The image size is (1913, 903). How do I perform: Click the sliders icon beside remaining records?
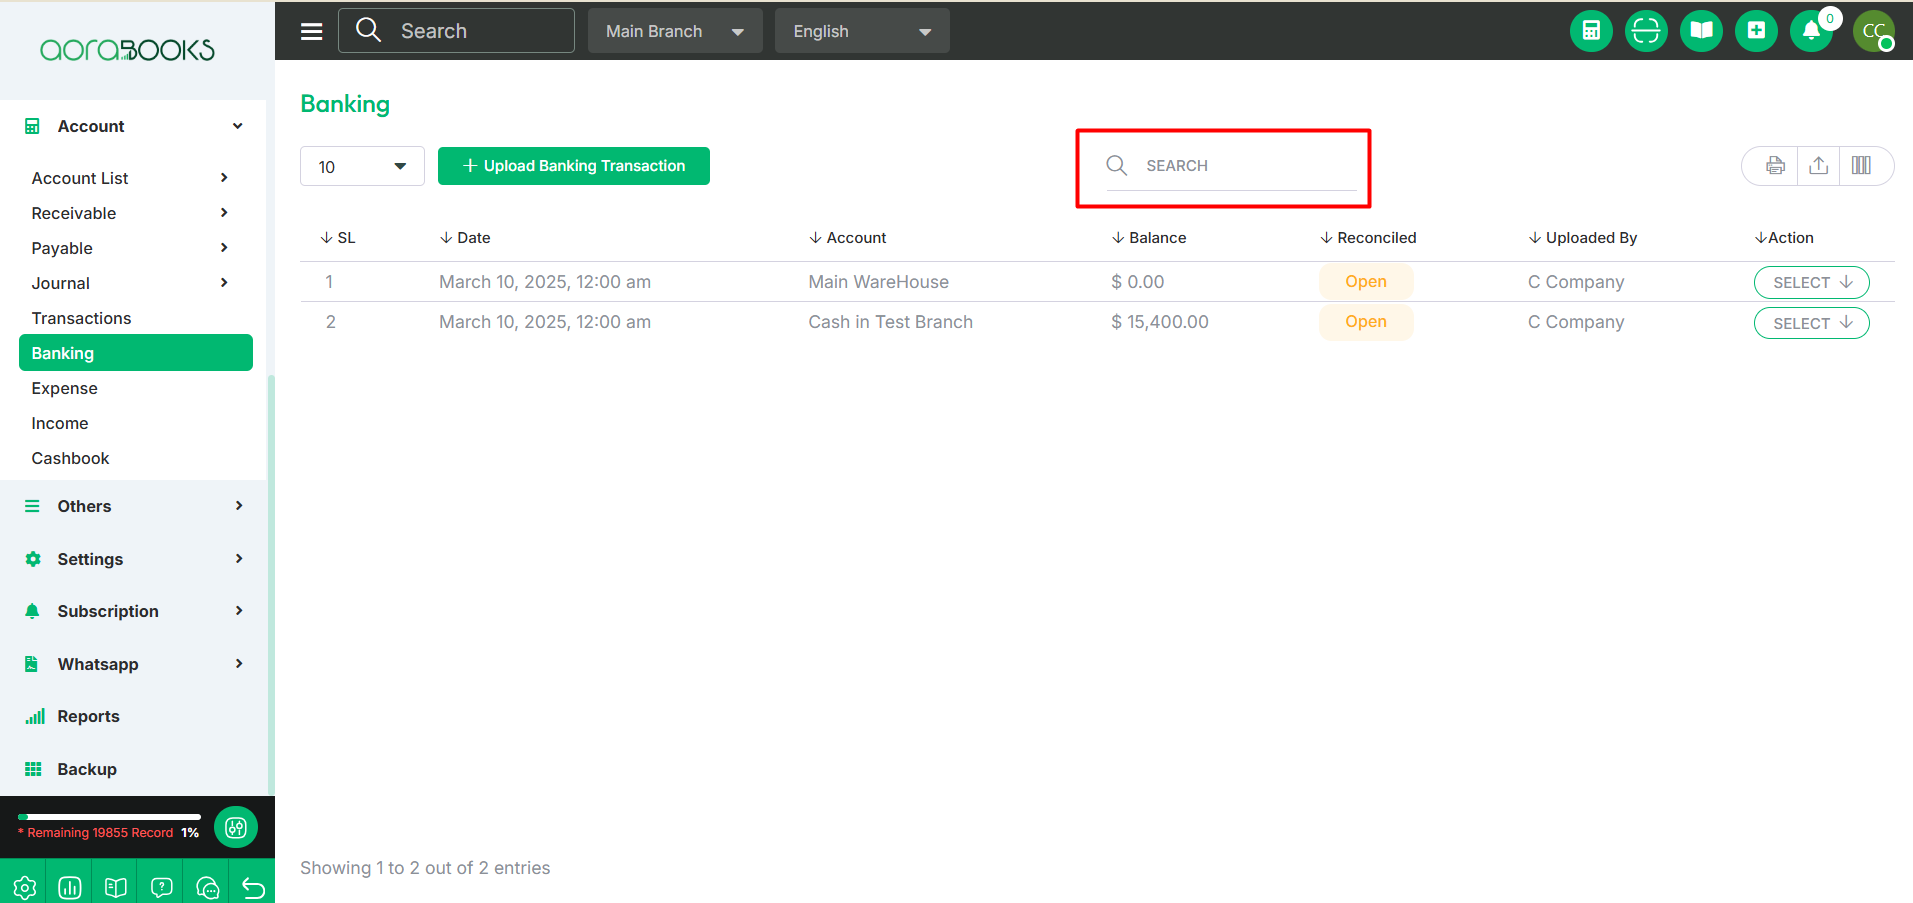pos(236,827)
